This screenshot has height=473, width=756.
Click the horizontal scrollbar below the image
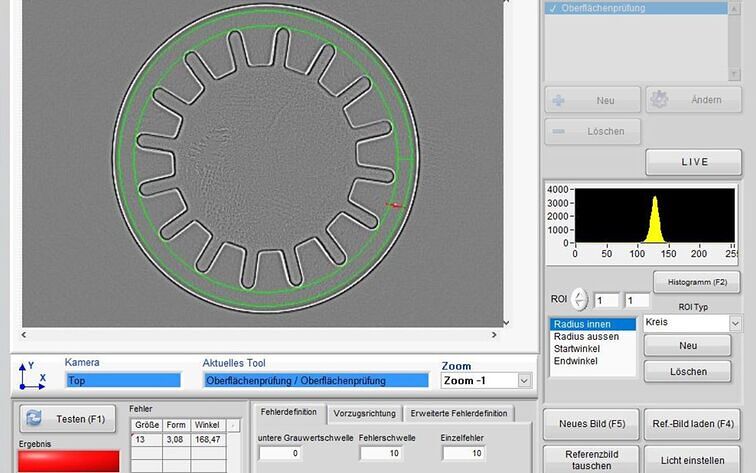260,335
